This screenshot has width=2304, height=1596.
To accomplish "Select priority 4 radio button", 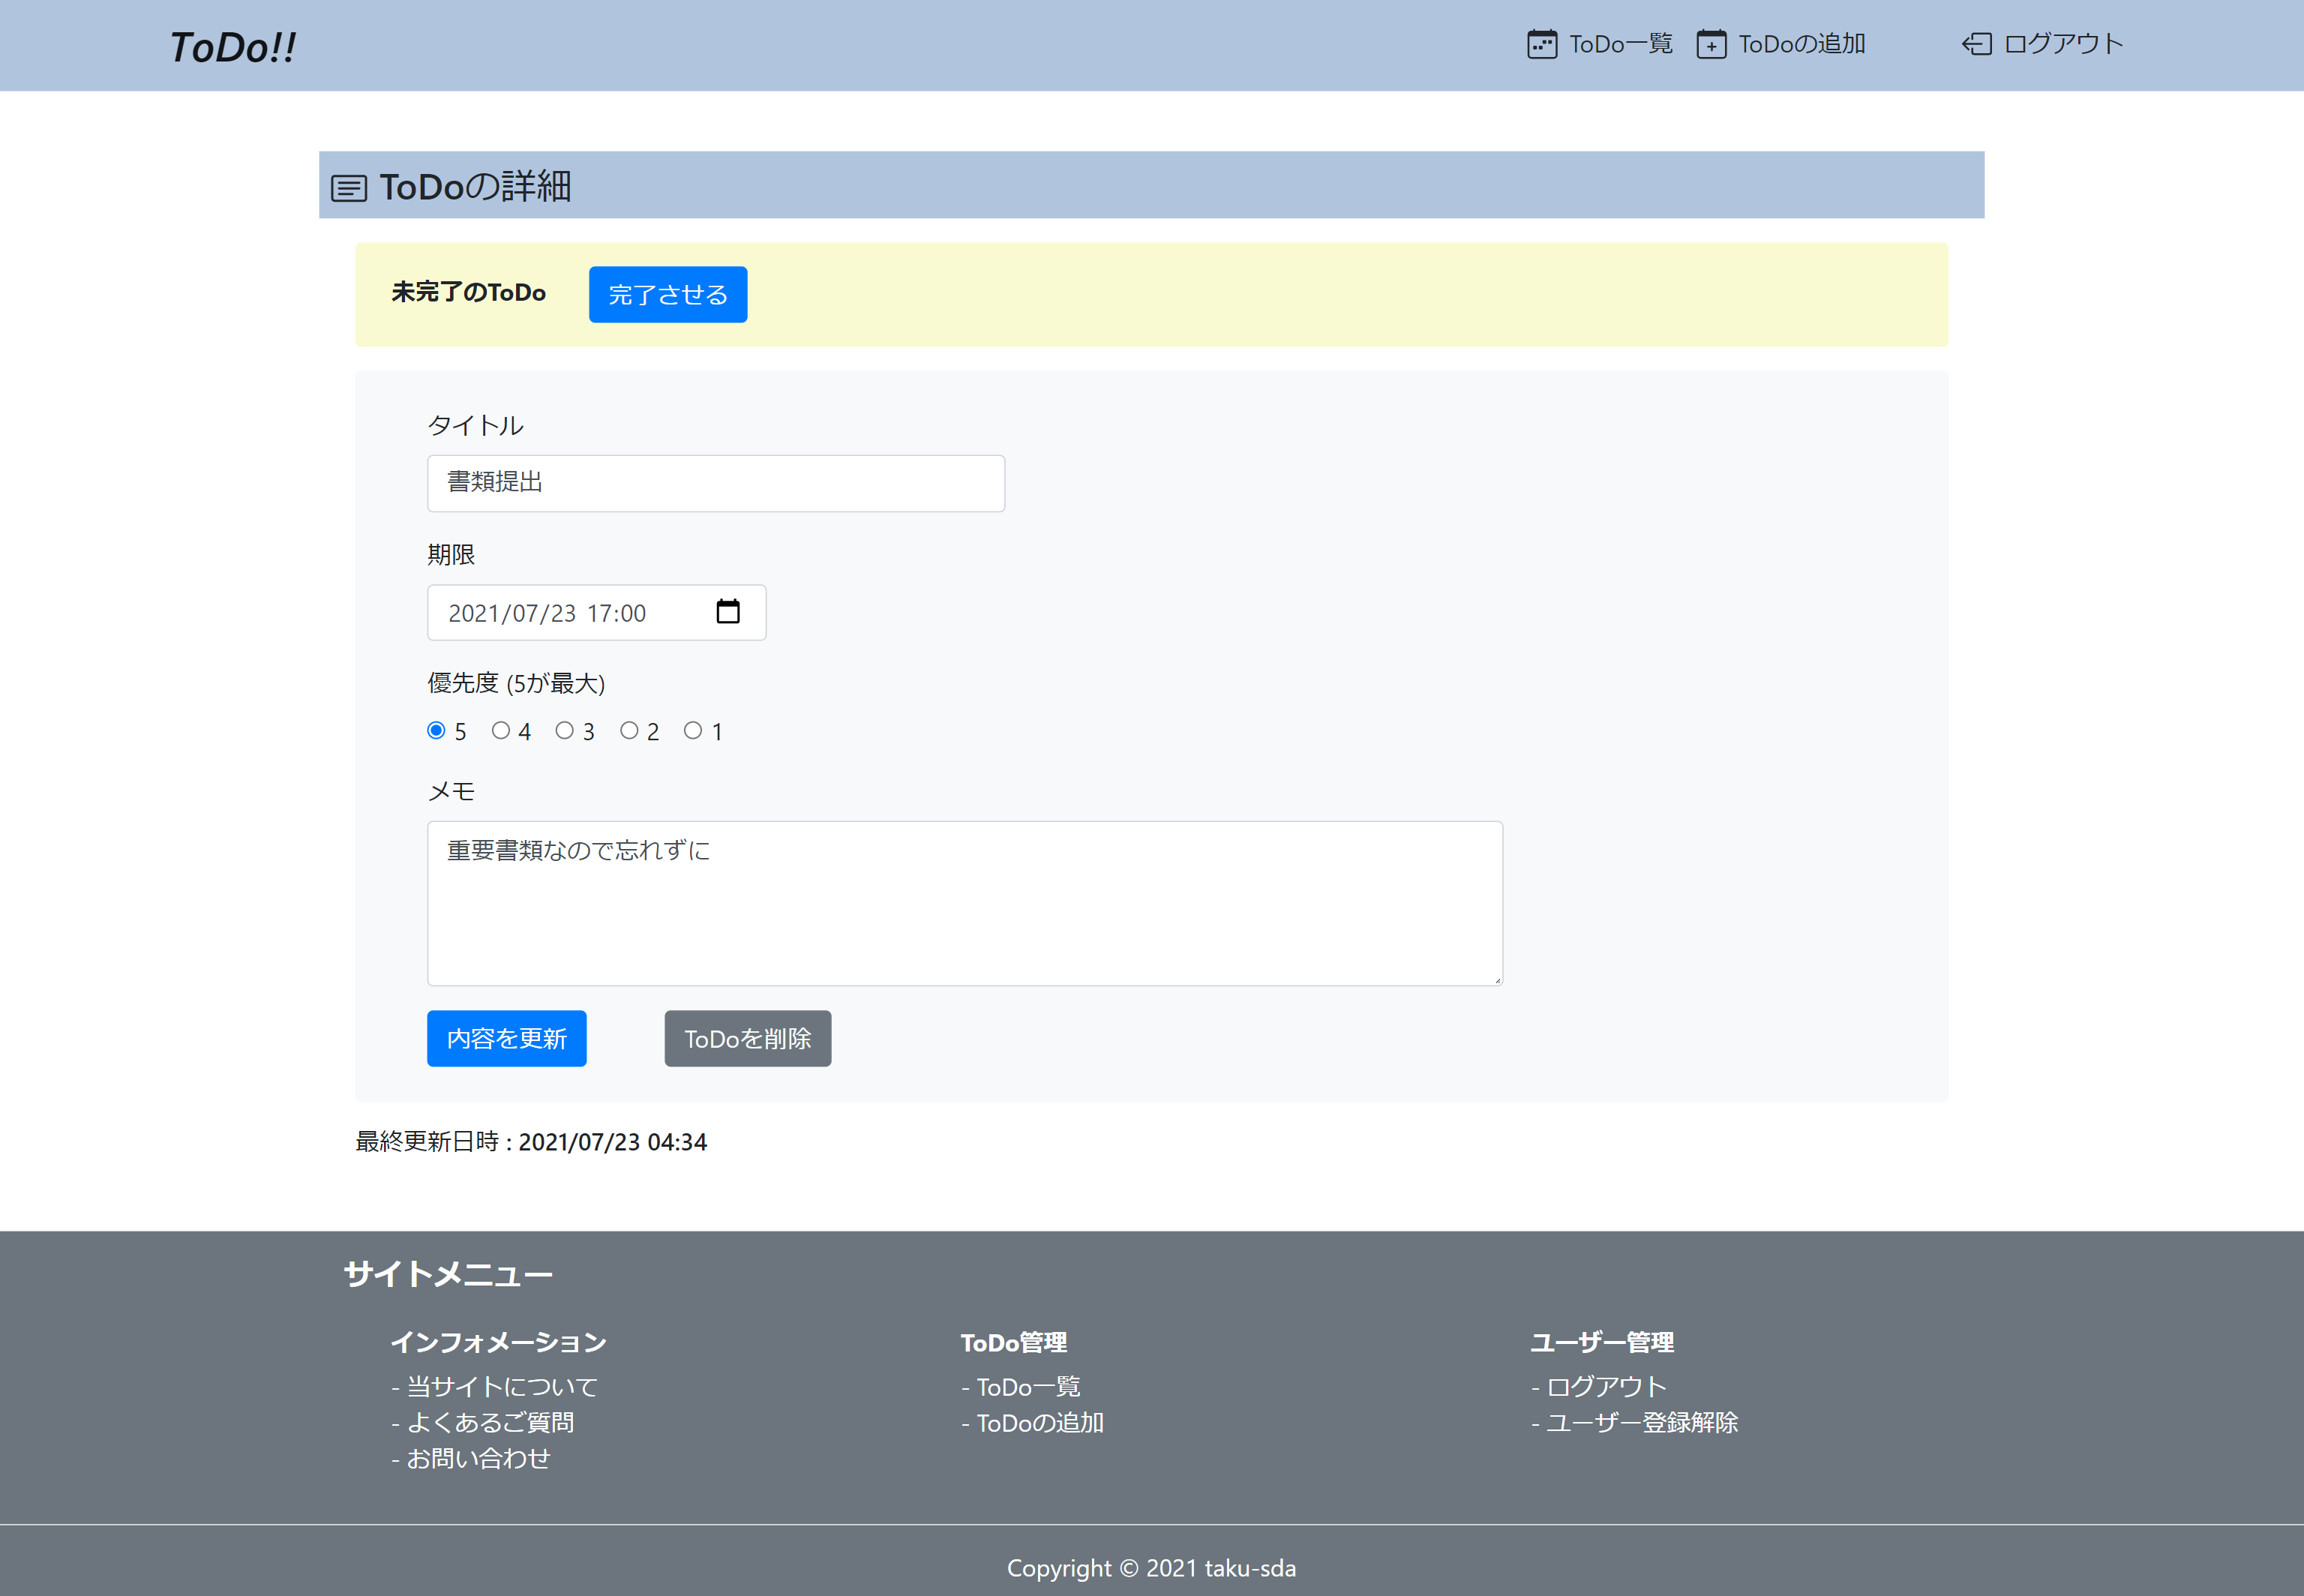I will [x=501, y=730].
